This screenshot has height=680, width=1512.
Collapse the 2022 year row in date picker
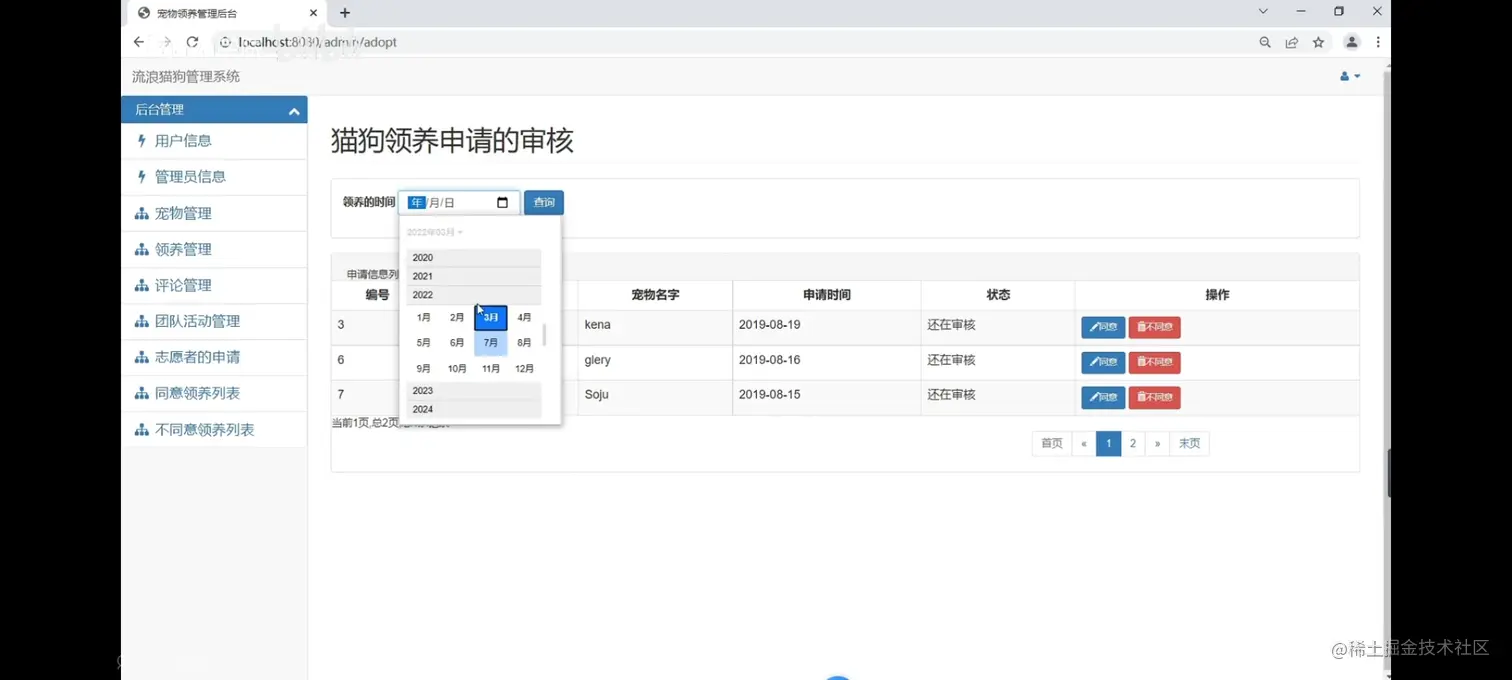pyautogui.click(x=474, y=295)
